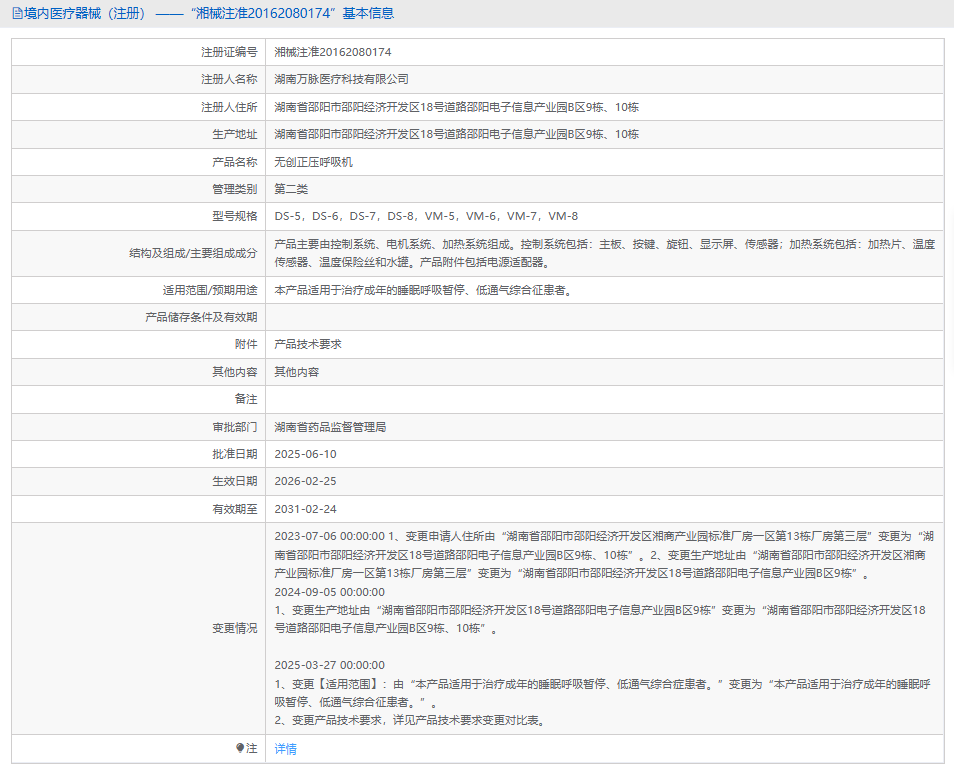Screen dimensions: 954x767
Task: Click approval department 湖南省药品监督管理局
Action: coord(330,427)
